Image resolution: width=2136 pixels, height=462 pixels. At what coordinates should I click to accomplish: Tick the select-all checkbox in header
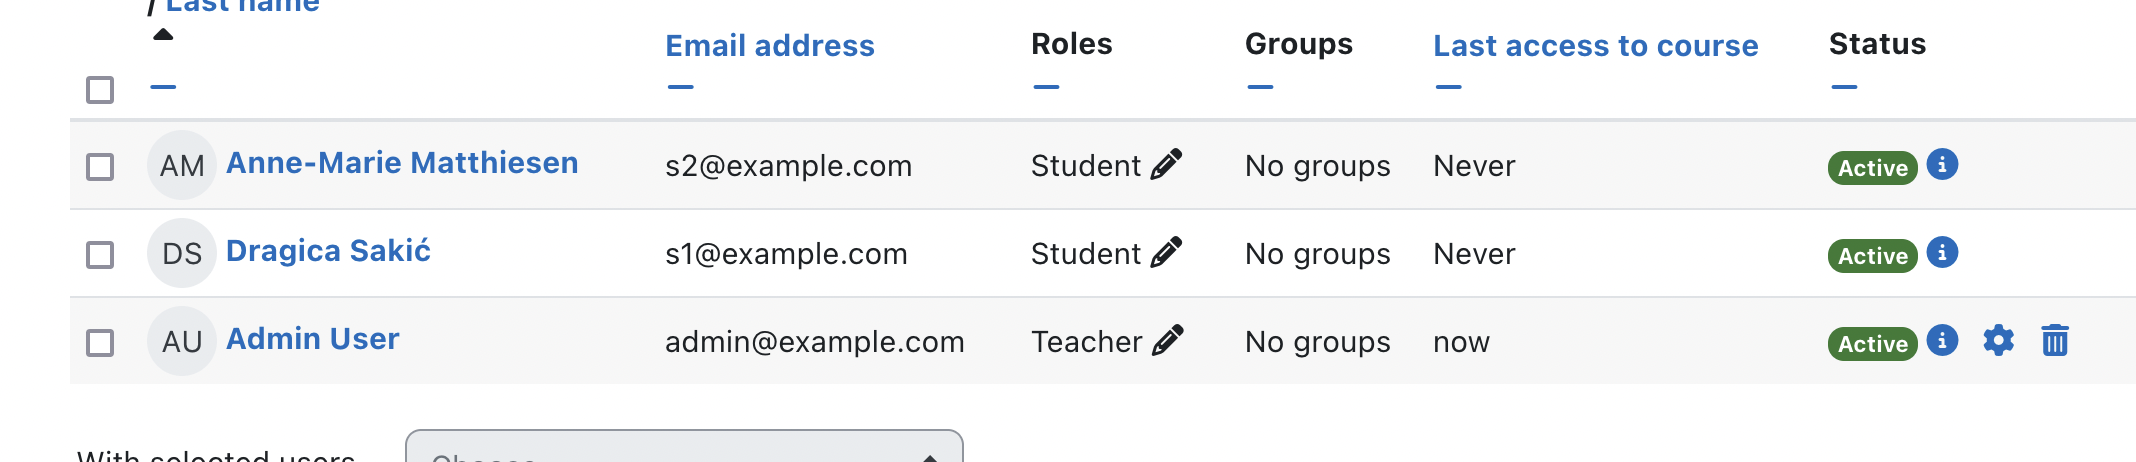pyautogui.click(x=100, y=90)
